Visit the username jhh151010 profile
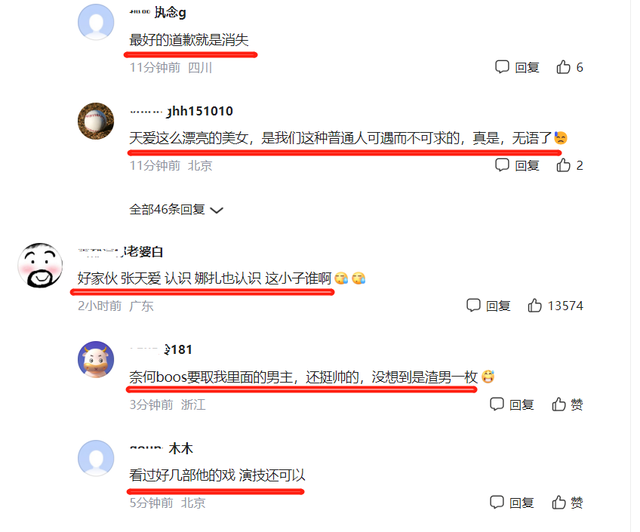Screen dimensions: 640x532 click(x=181, y=111)
